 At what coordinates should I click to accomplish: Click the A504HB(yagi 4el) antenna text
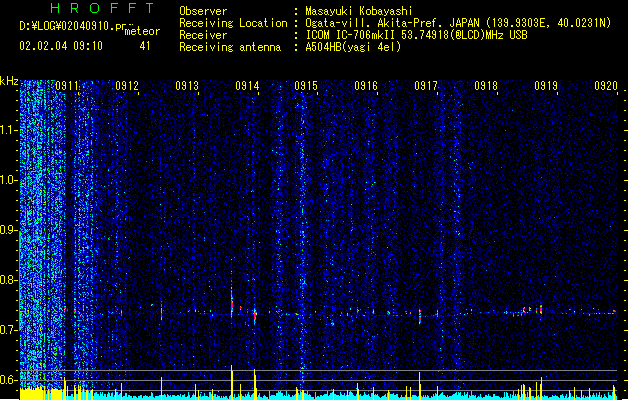tap(353, 47)
